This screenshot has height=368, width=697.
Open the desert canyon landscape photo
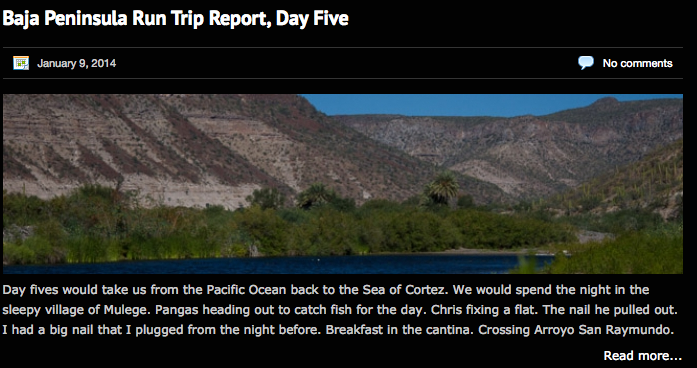pyautogui.click(x=343, y=184)
